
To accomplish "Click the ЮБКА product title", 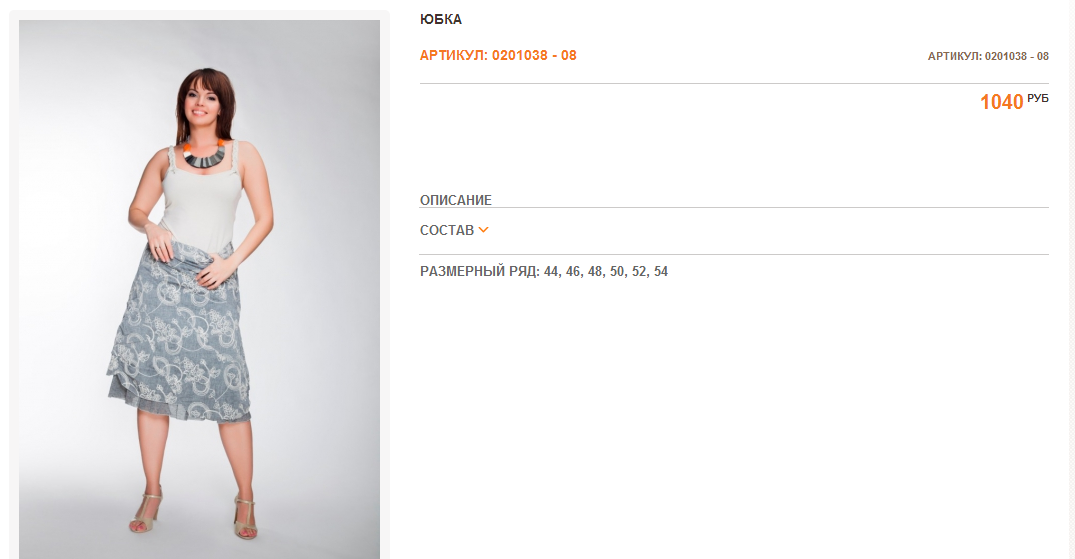I will 441,19.
